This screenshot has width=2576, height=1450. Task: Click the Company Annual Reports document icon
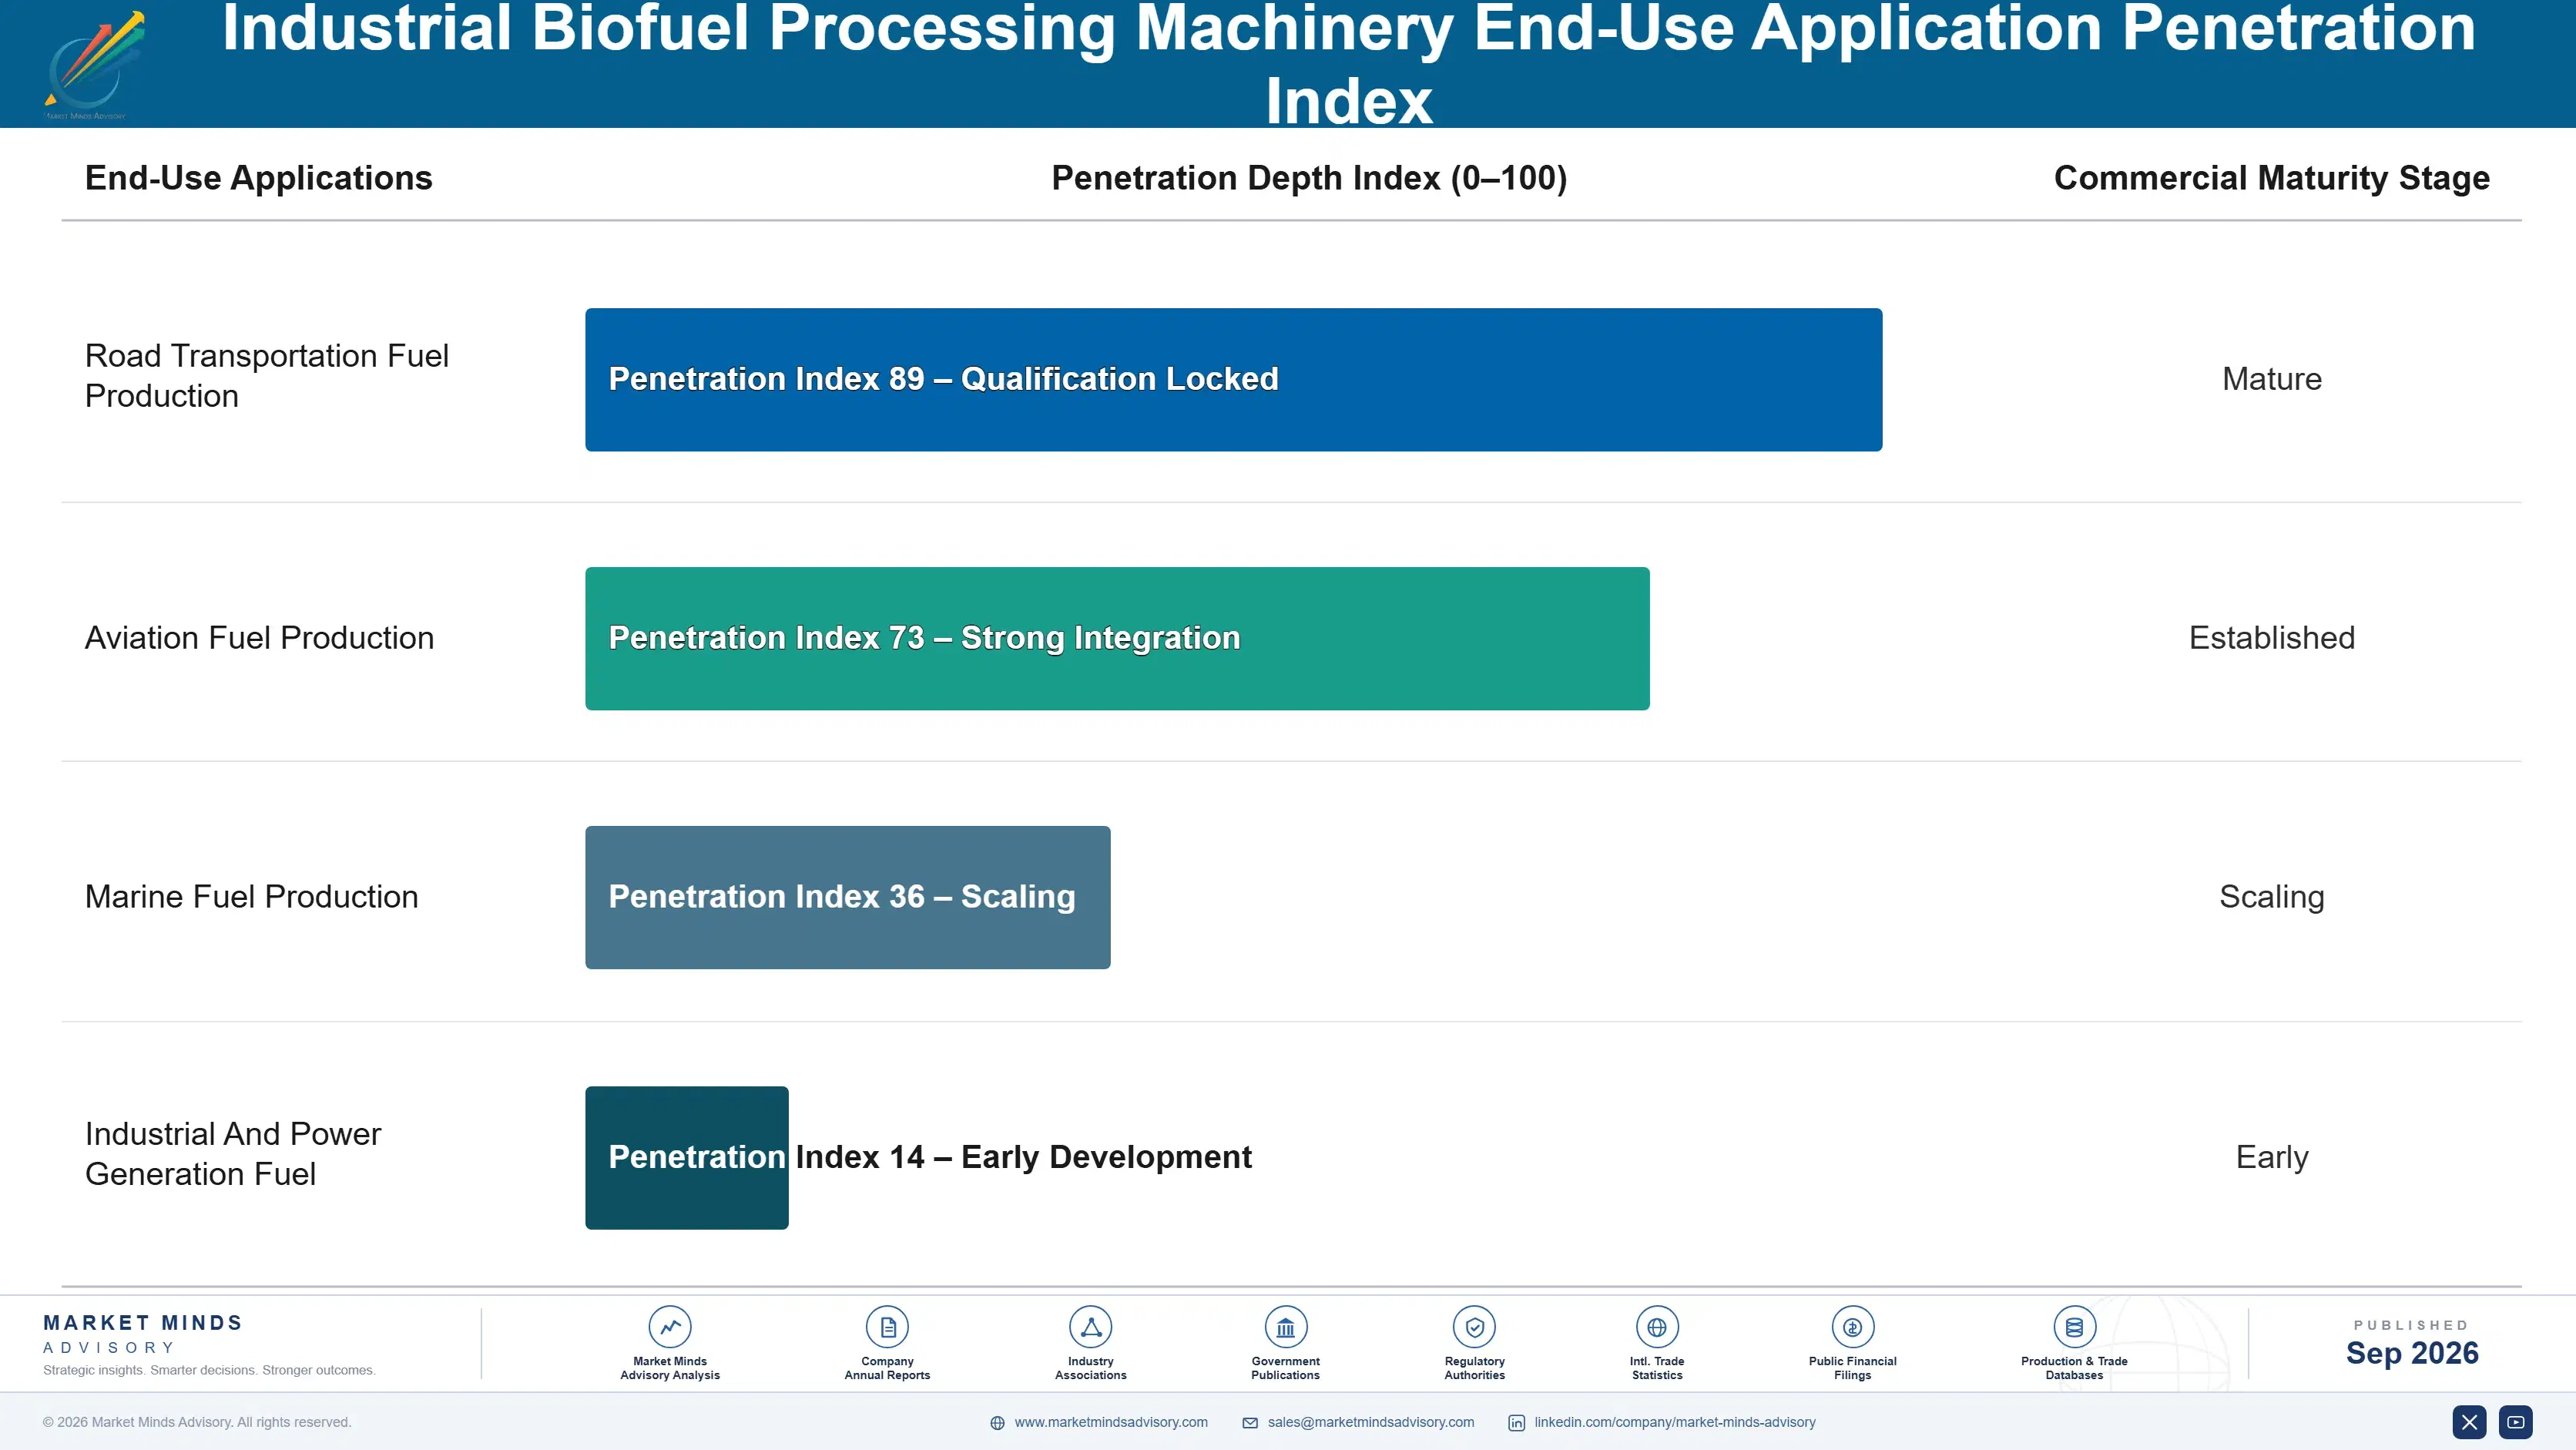coord(887,1327)
